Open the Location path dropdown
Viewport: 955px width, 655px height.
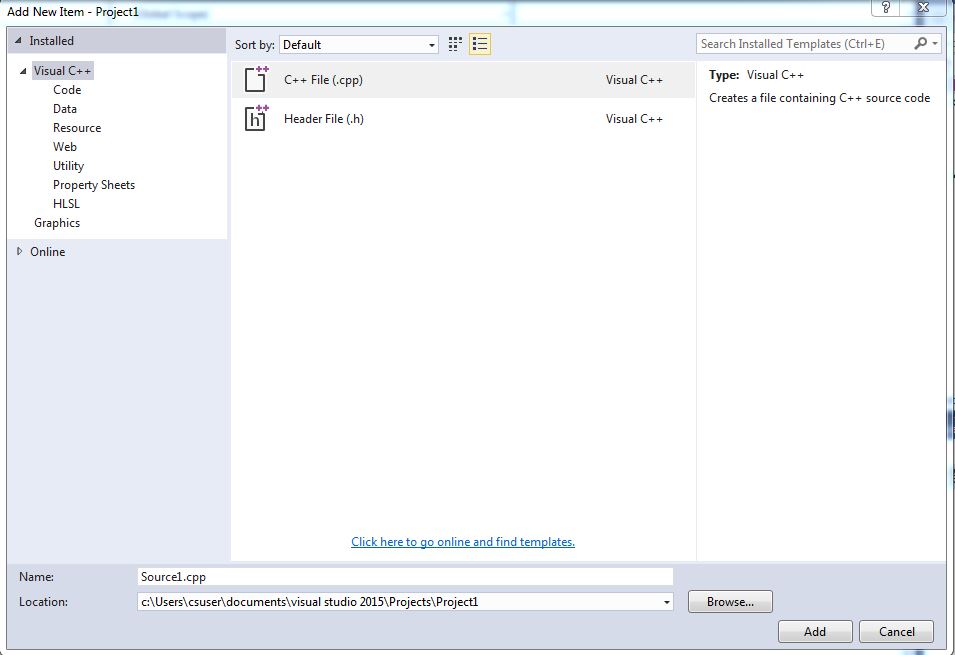[x=666, y=602]
